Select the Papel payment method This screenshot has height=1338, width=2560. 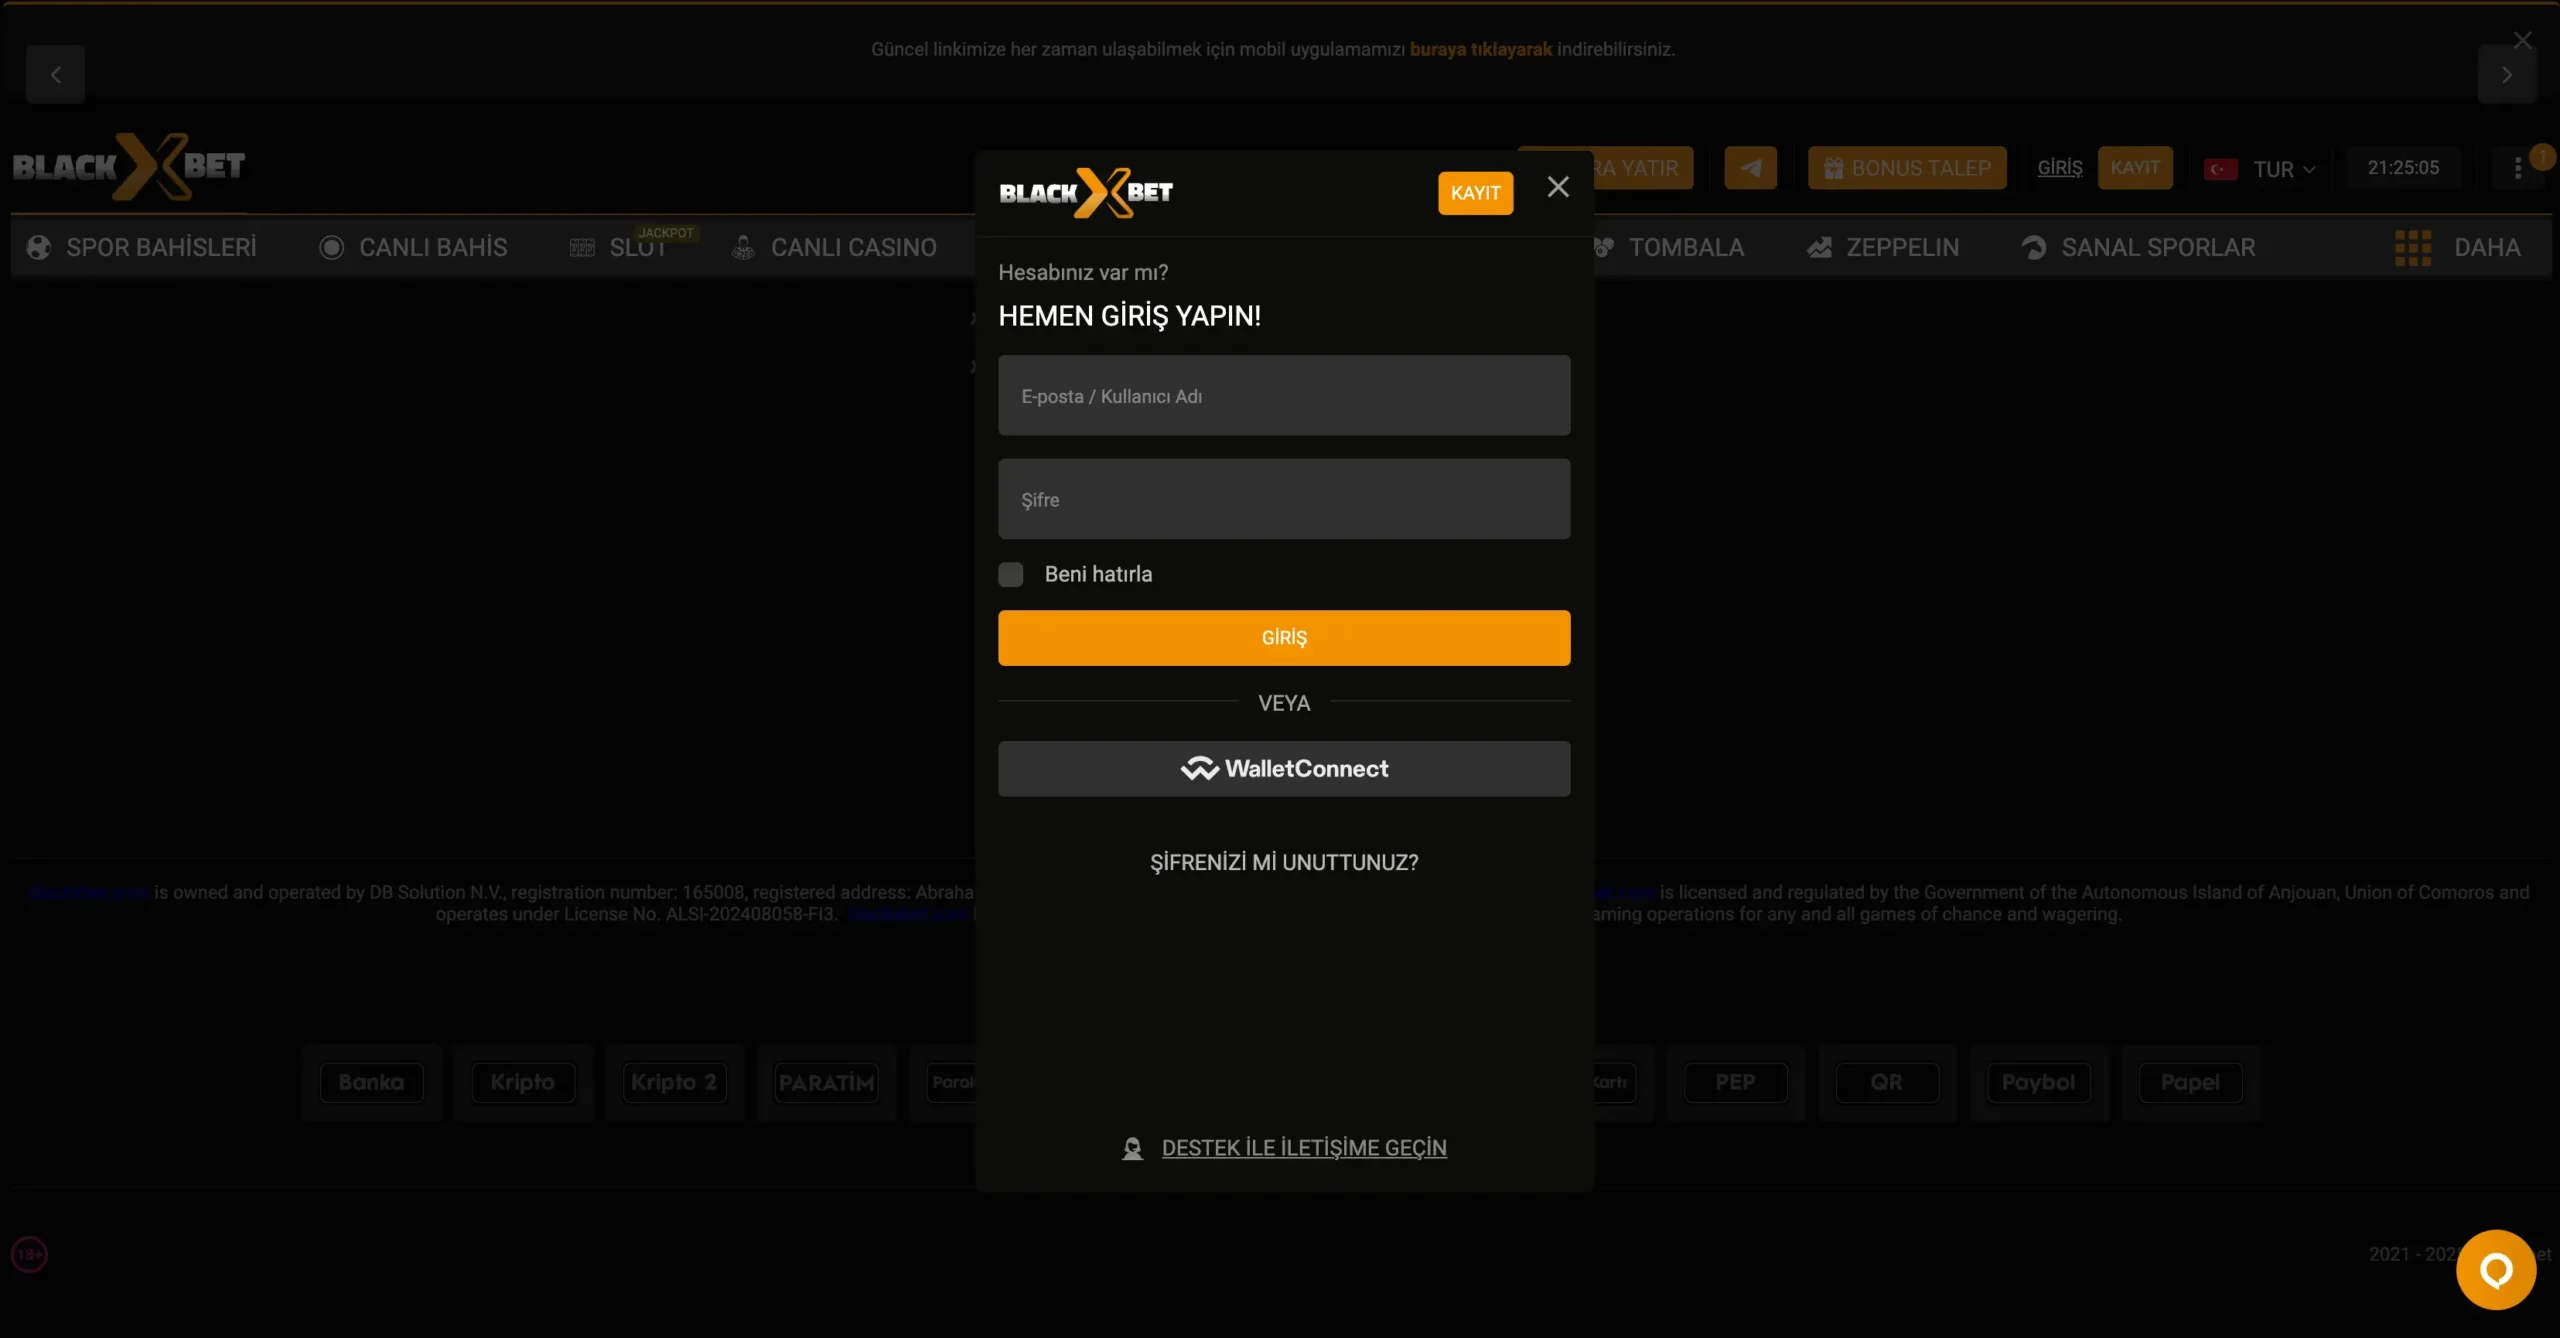(2190, 1082)
